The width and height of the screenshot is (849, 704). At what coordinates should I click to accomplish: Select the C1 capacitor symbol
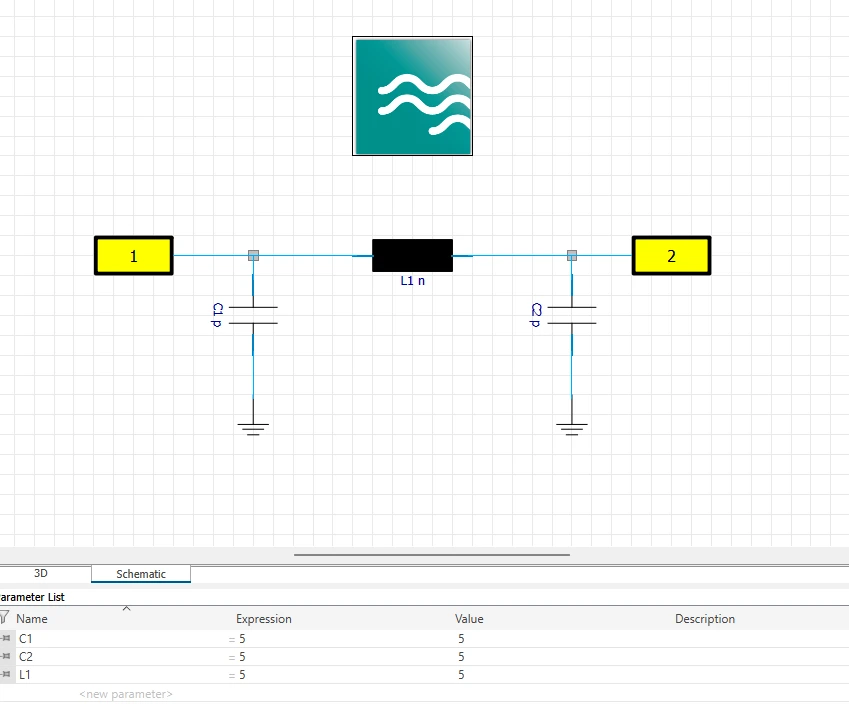[253, 315]
